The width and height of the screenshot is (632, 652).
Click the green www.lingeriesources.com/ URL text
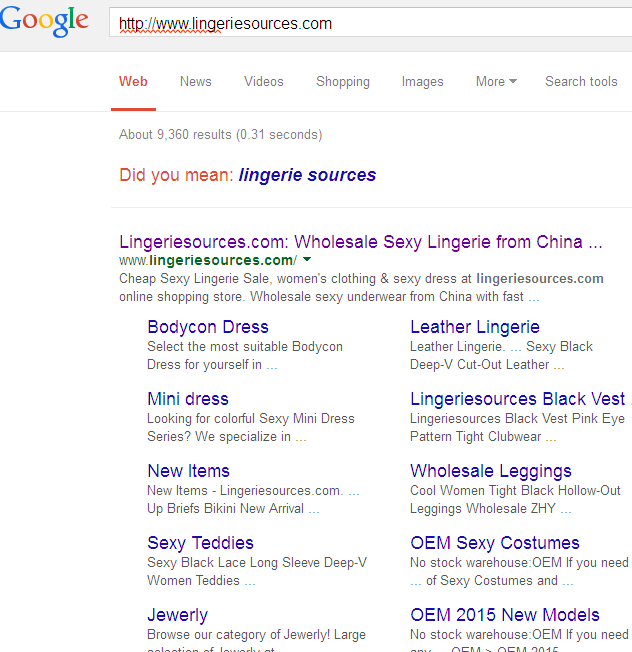click(208, 260)
